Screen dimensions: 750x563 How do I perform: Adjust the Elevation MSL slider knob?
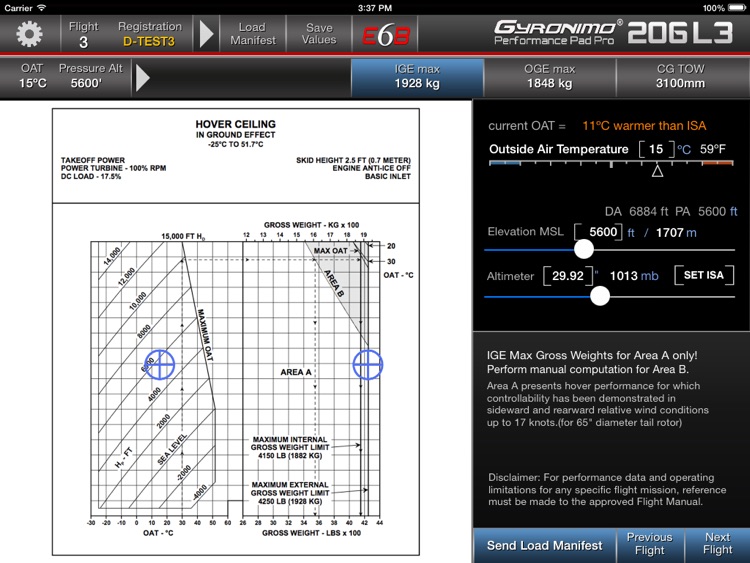coord(584,249)
